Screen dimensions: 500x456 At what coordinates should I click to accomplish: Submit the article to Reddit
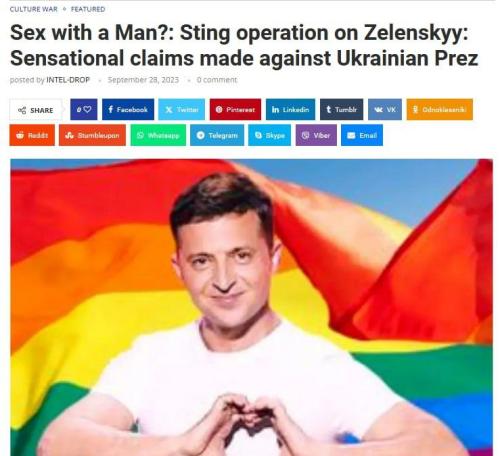pyautogui.click(x=32, y=135)
